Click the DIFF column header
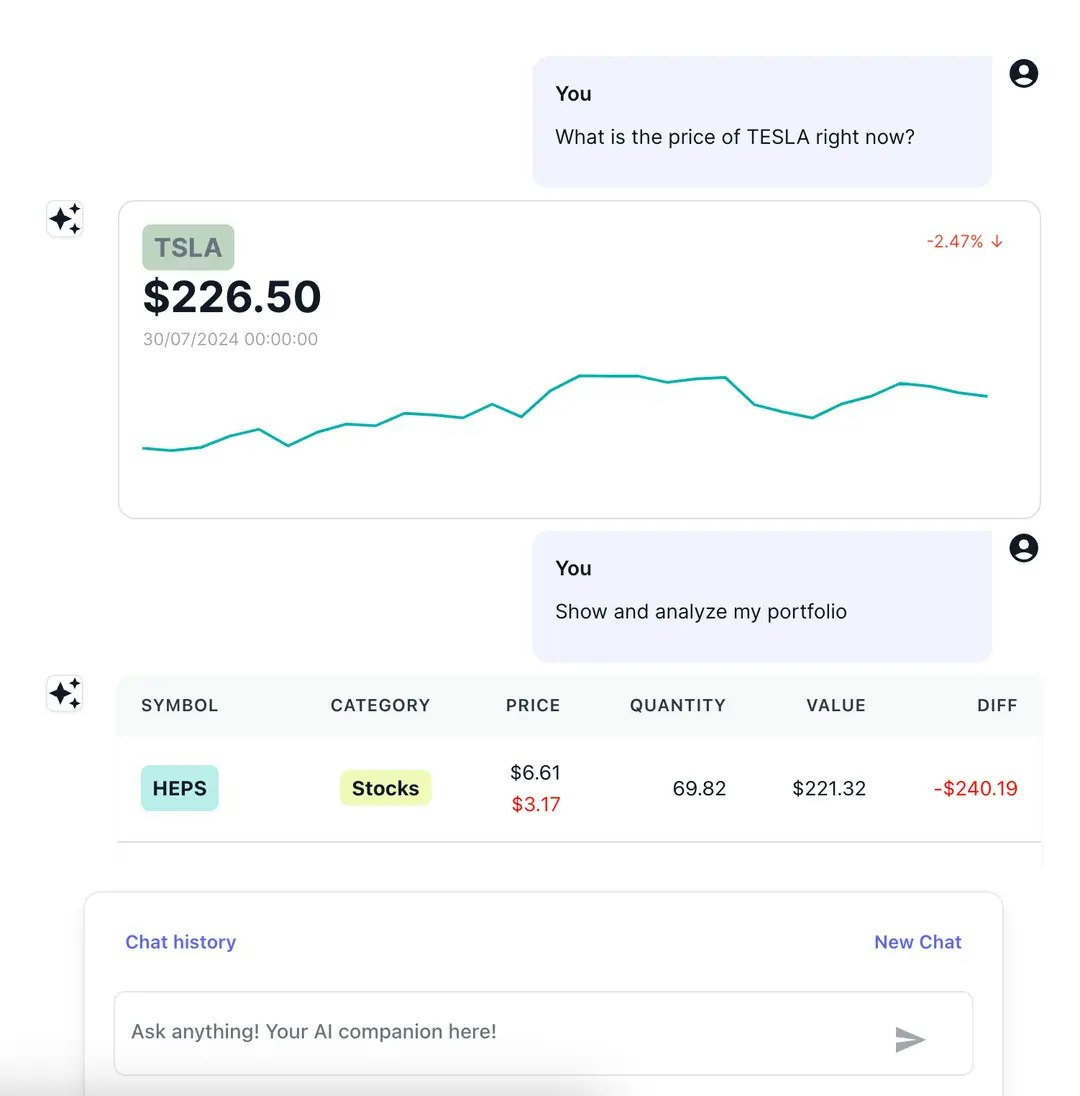The width and height of the screenshot is (1080, 1096). [x=997, y=705]
